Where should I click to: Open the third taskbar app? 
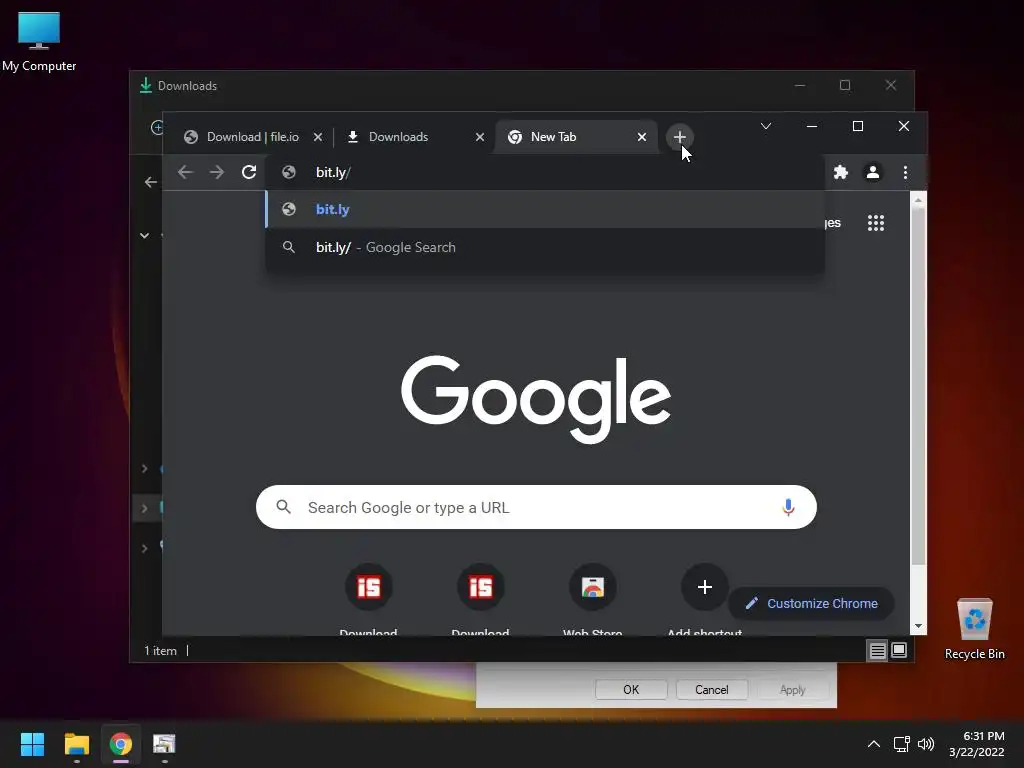[x=165, y=744]
